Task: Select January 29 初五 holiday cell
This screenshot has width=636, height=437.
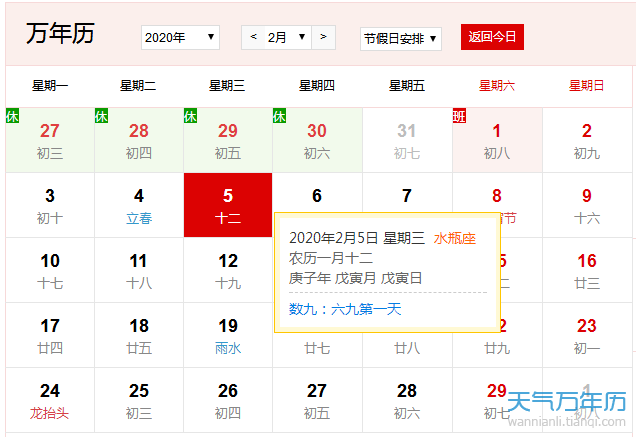Action: pyautogui.click(x=228, y=140)
